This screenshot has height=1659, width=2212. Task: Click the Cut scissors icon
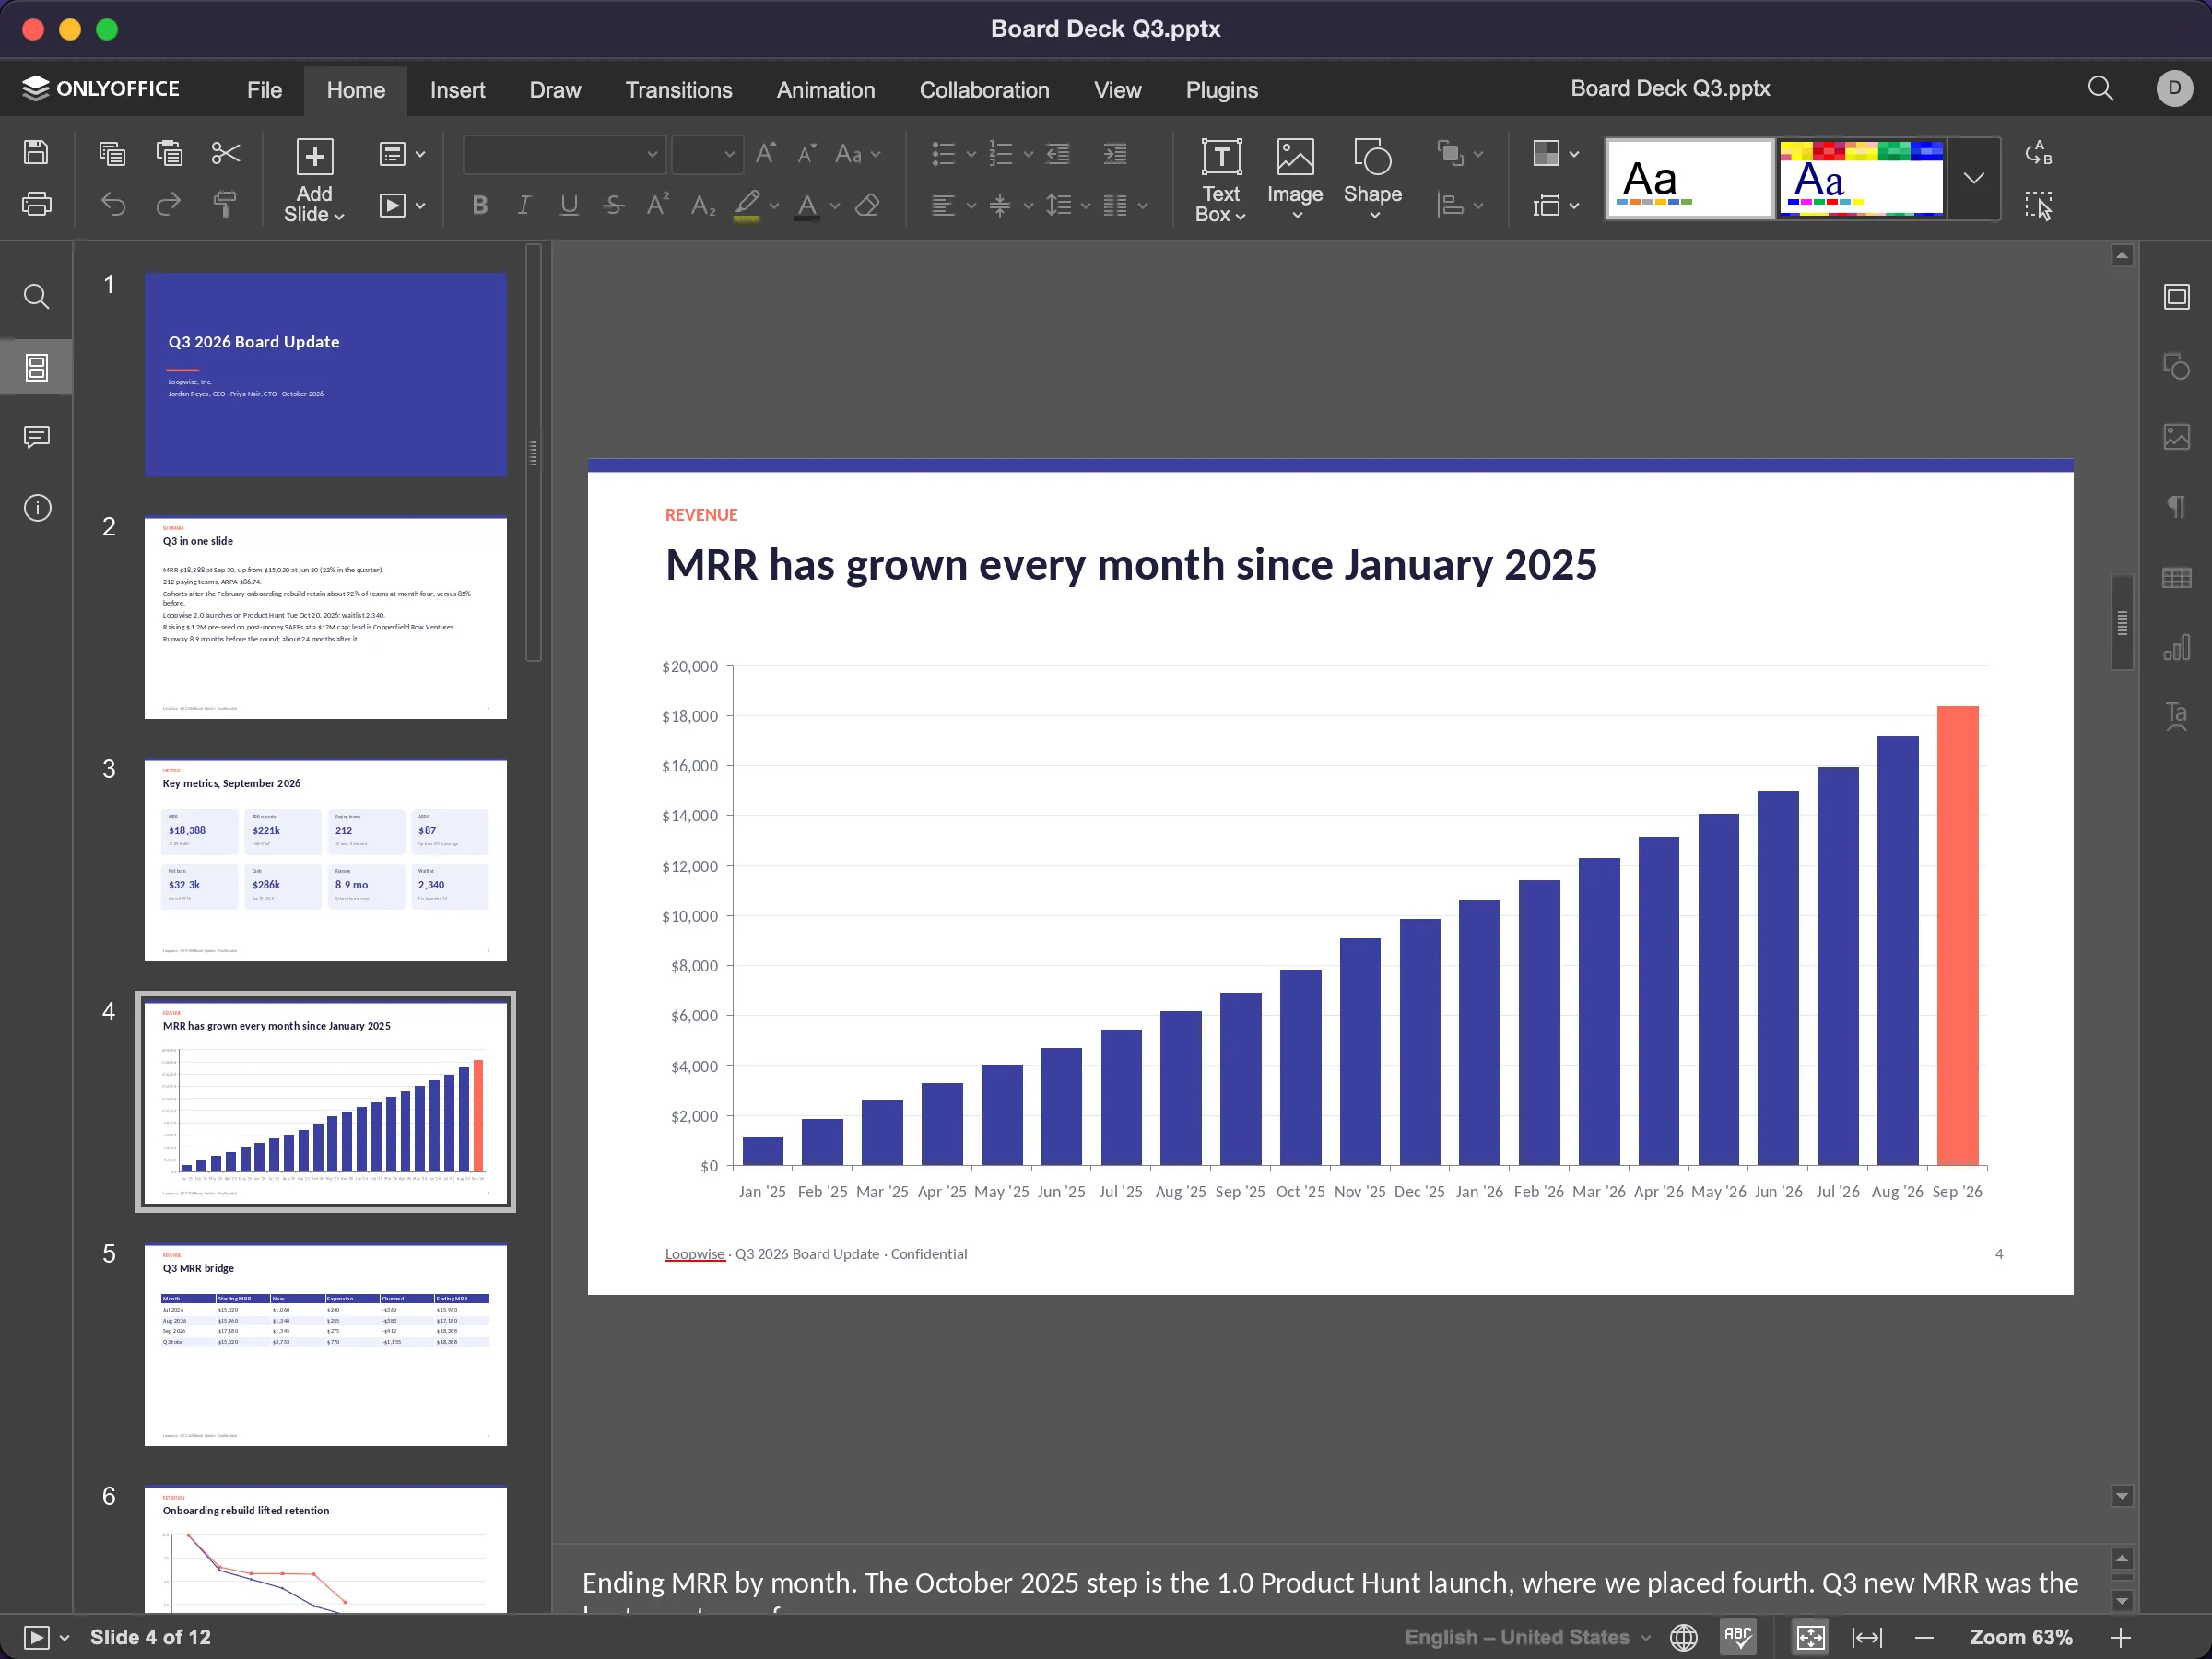pos(226,152)
